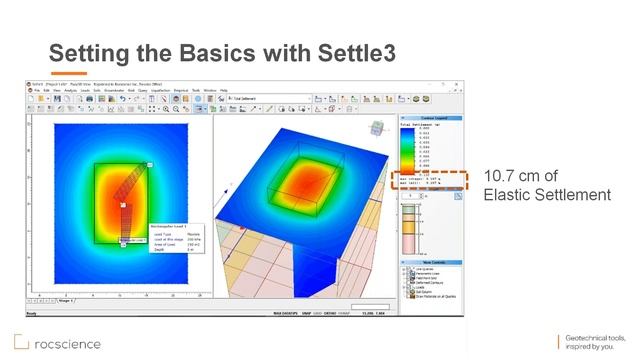Click the Open folder icon in toolbar

(x=41, y=99)
